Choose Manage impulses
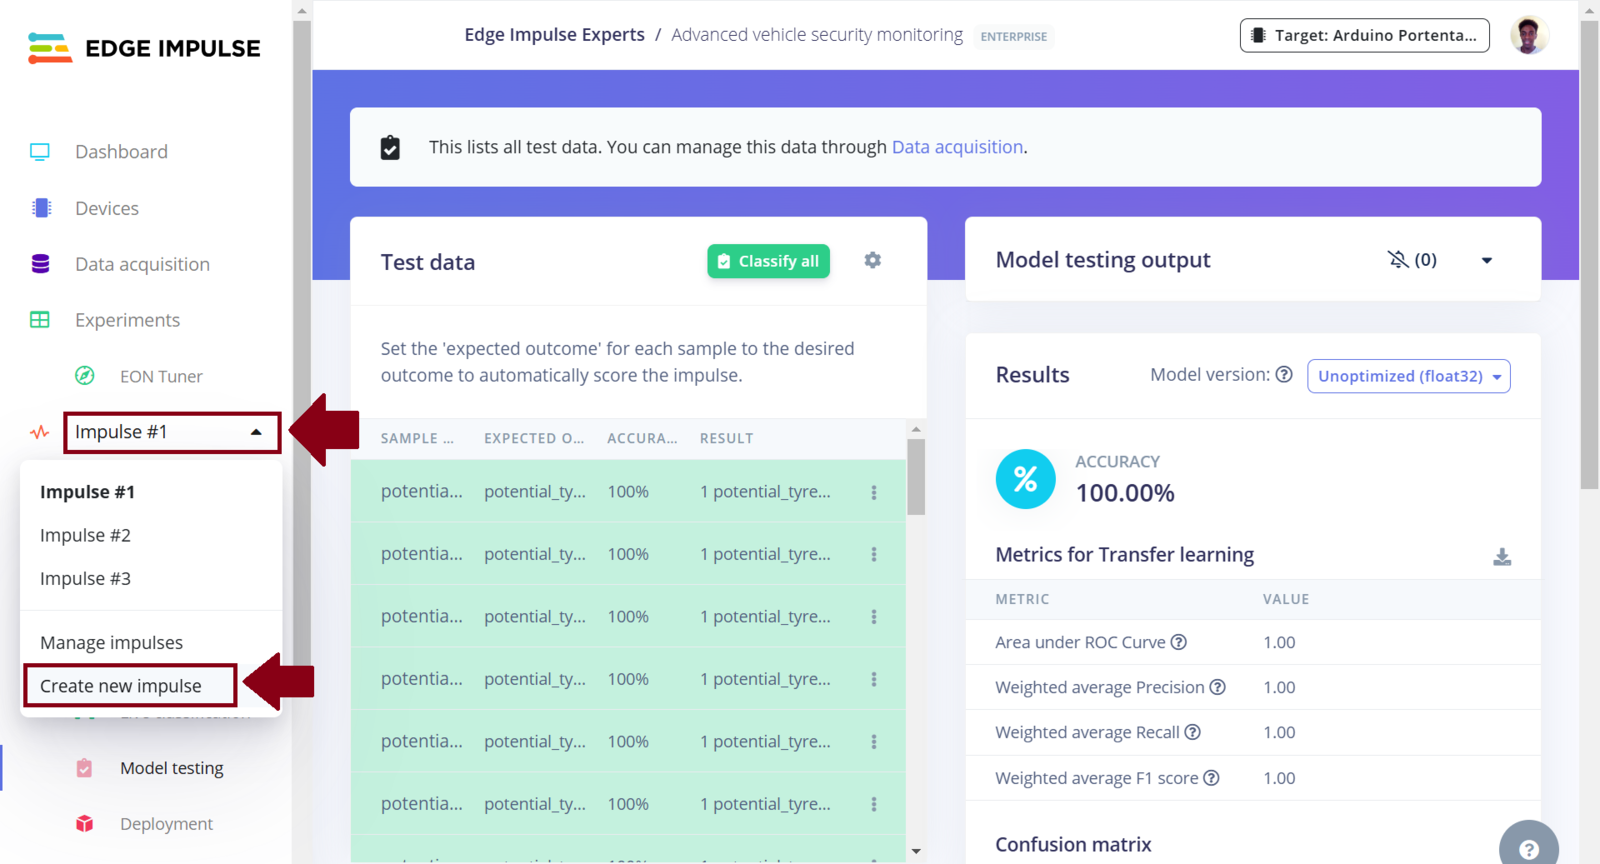This screenshot has height=864, width=1600. coord(111,642)
